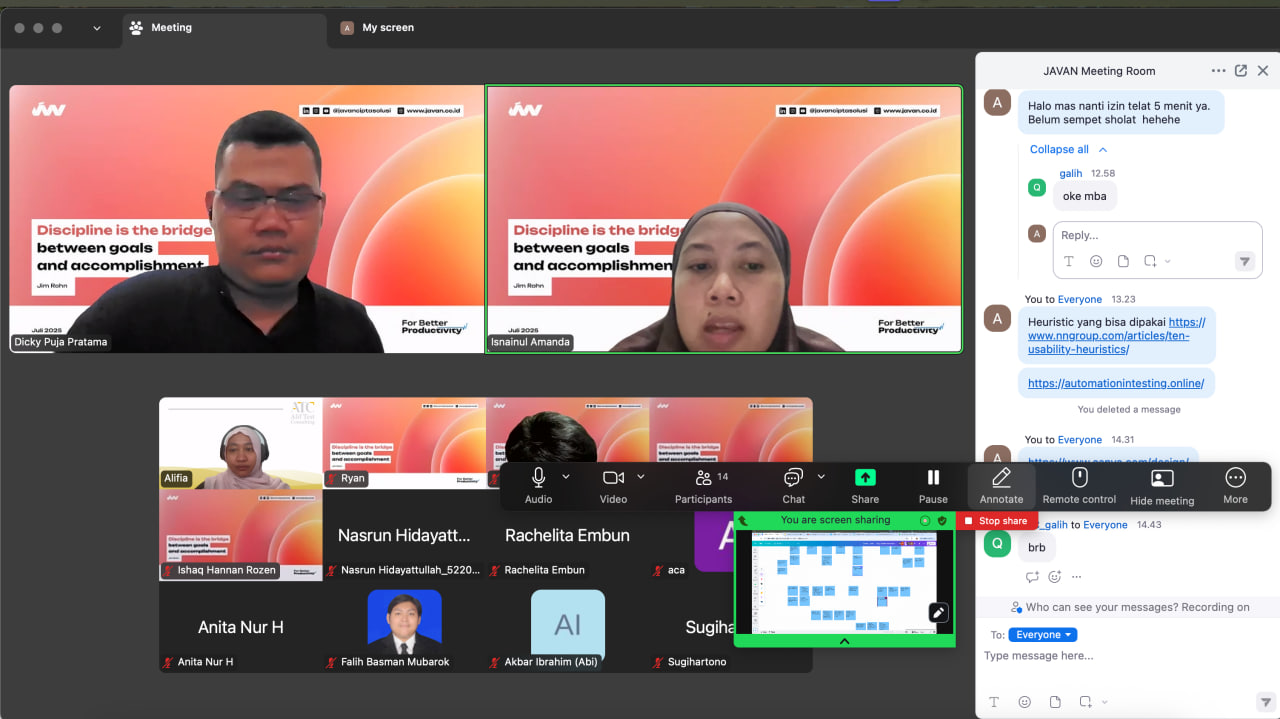The image size is (1280, 719).
Task: Open screenshot tool in reply box
Action: tap(1150, 261)
